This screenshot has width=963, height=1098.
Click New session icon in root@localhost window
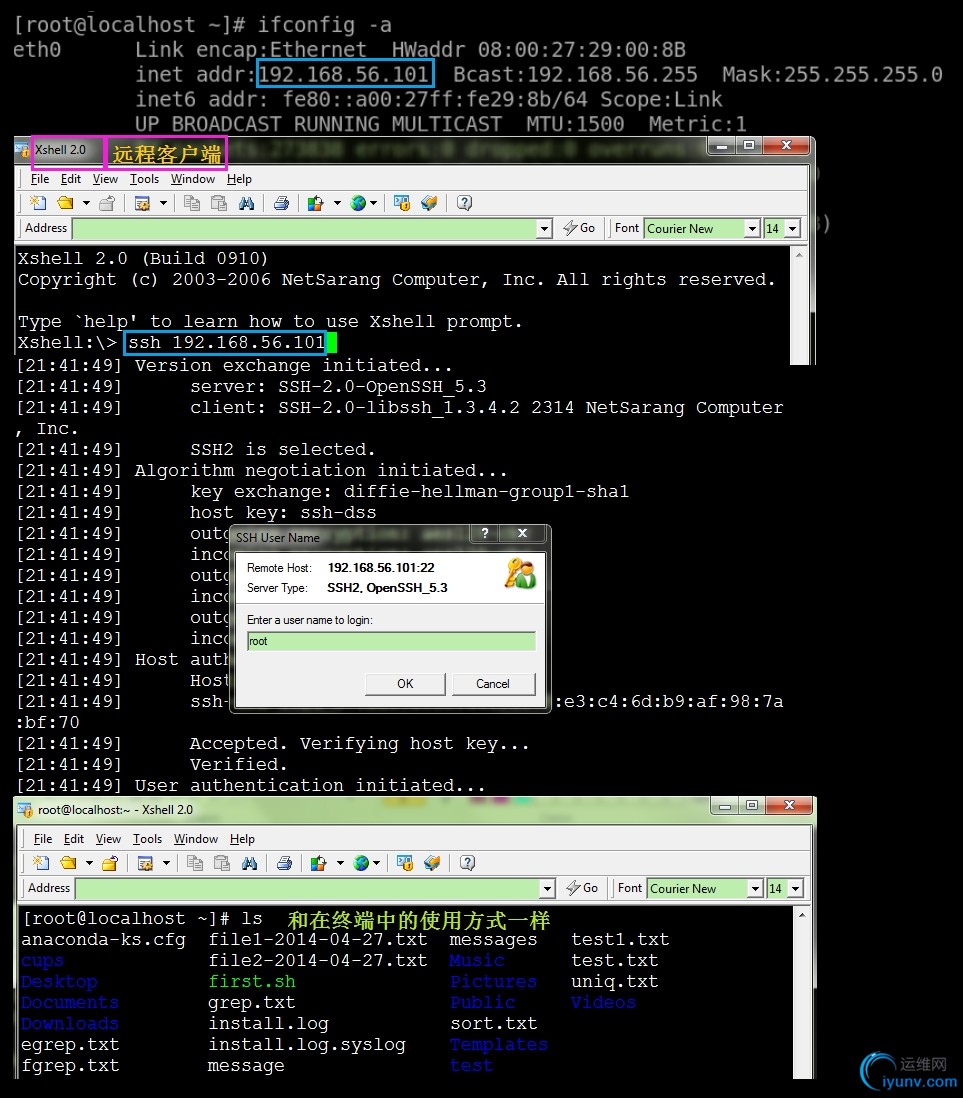41,863
